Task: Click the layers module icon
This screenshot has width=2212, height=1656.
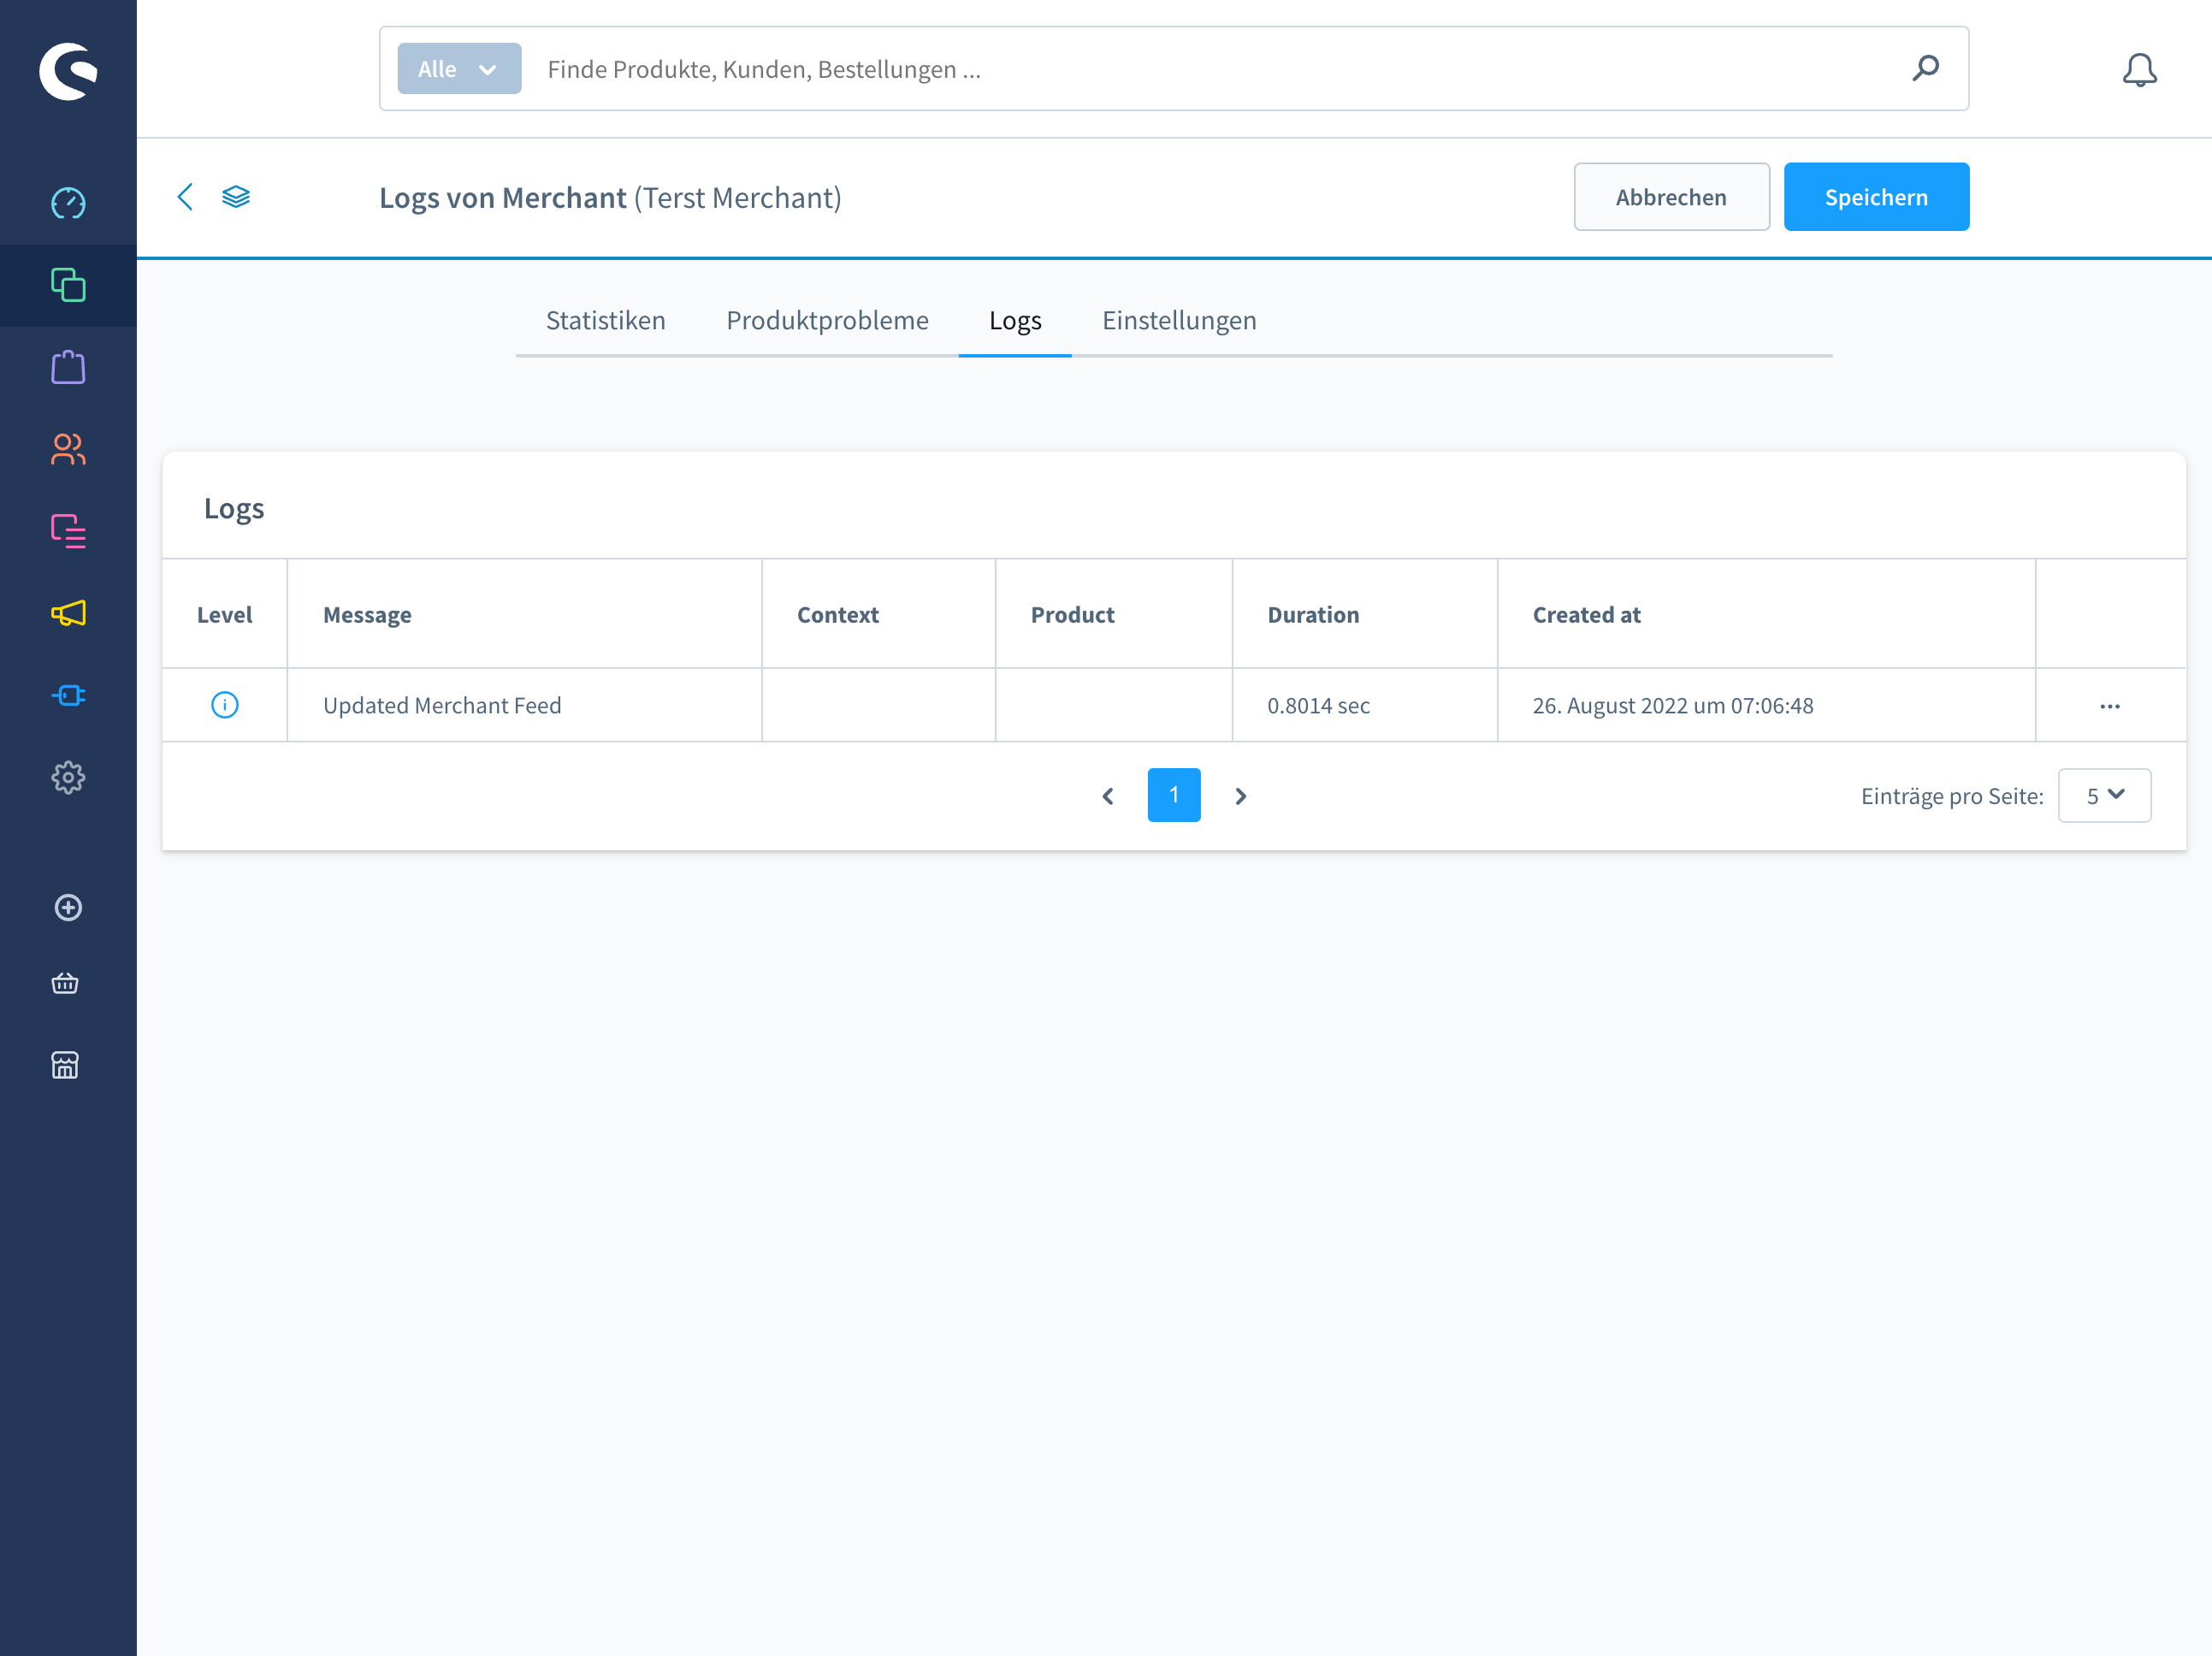Action: (236, 196)
